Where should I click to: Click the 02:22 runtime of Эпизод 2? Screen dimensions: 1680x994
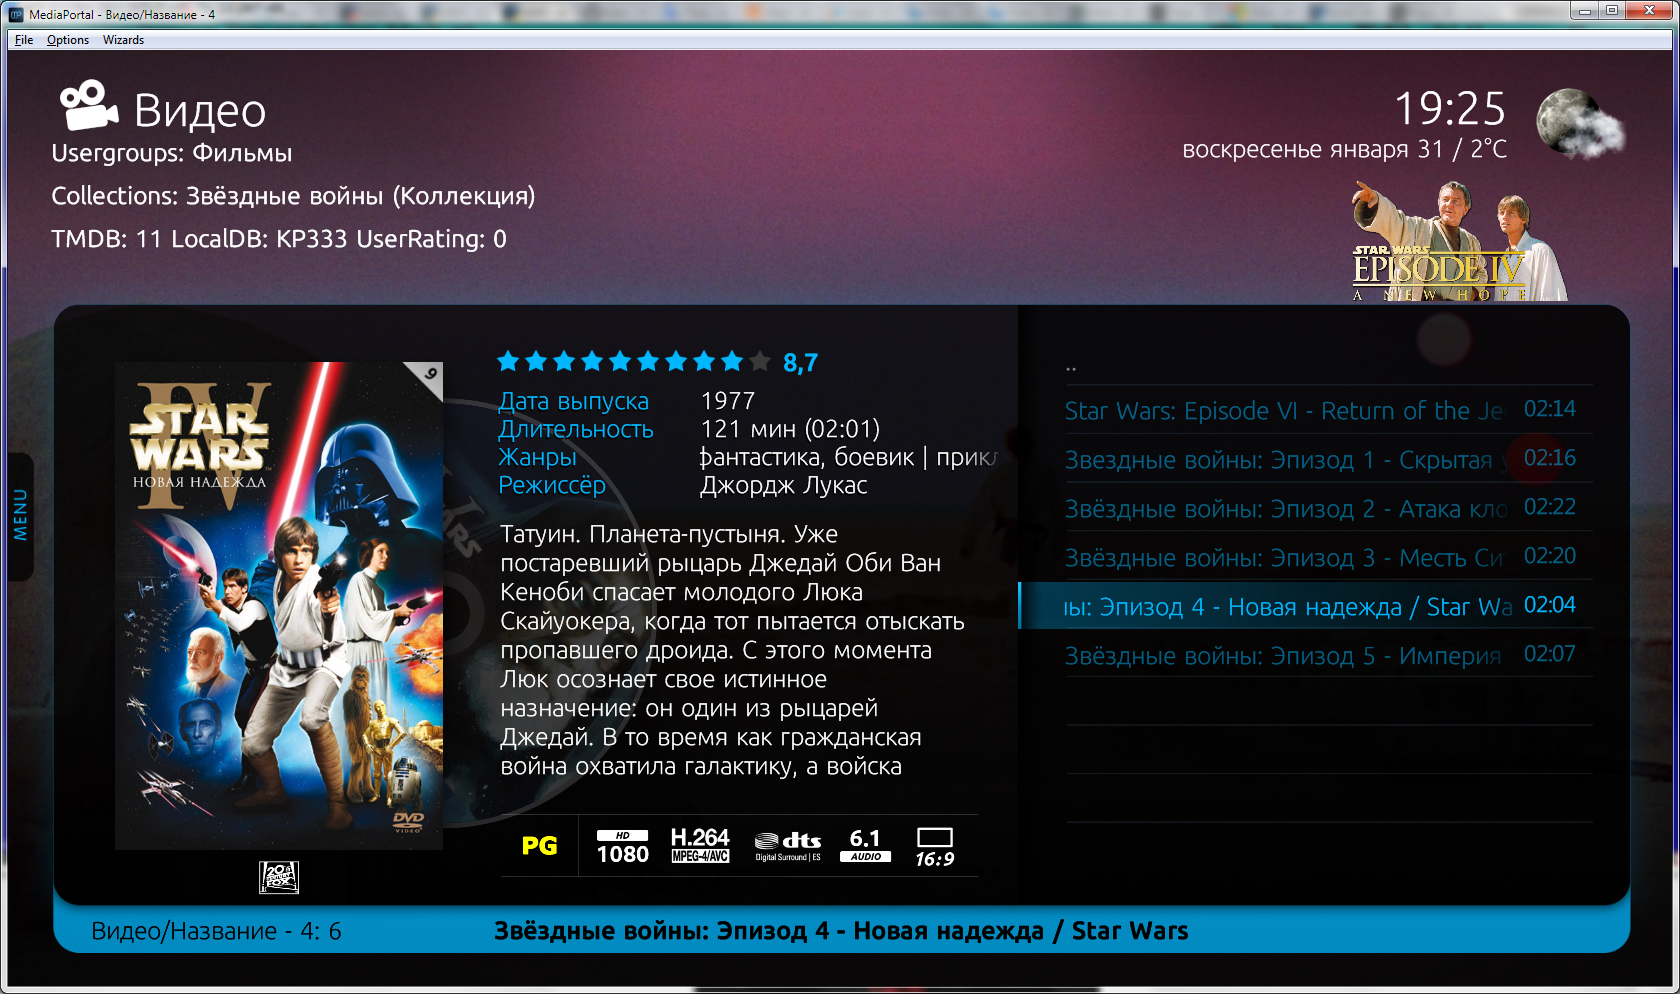1549,507
